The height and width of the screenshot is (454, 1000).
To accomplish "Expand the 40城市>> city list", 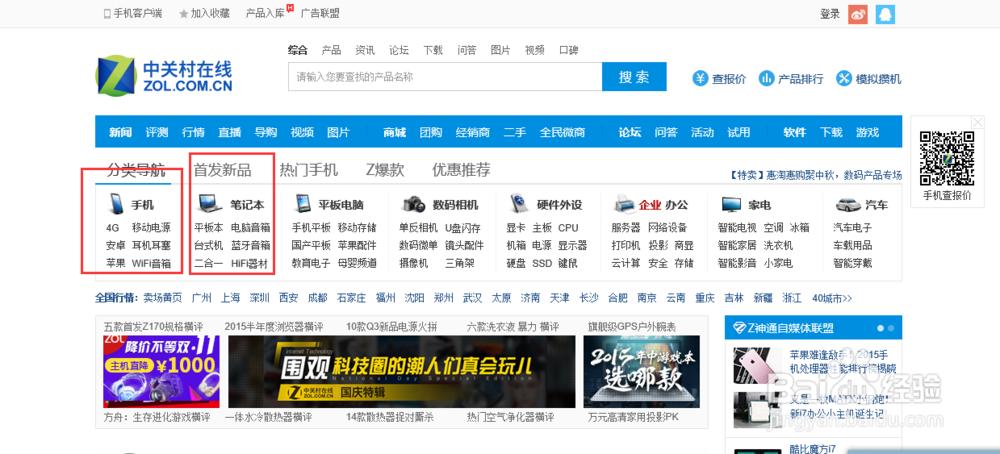I will tap(832, 298).
